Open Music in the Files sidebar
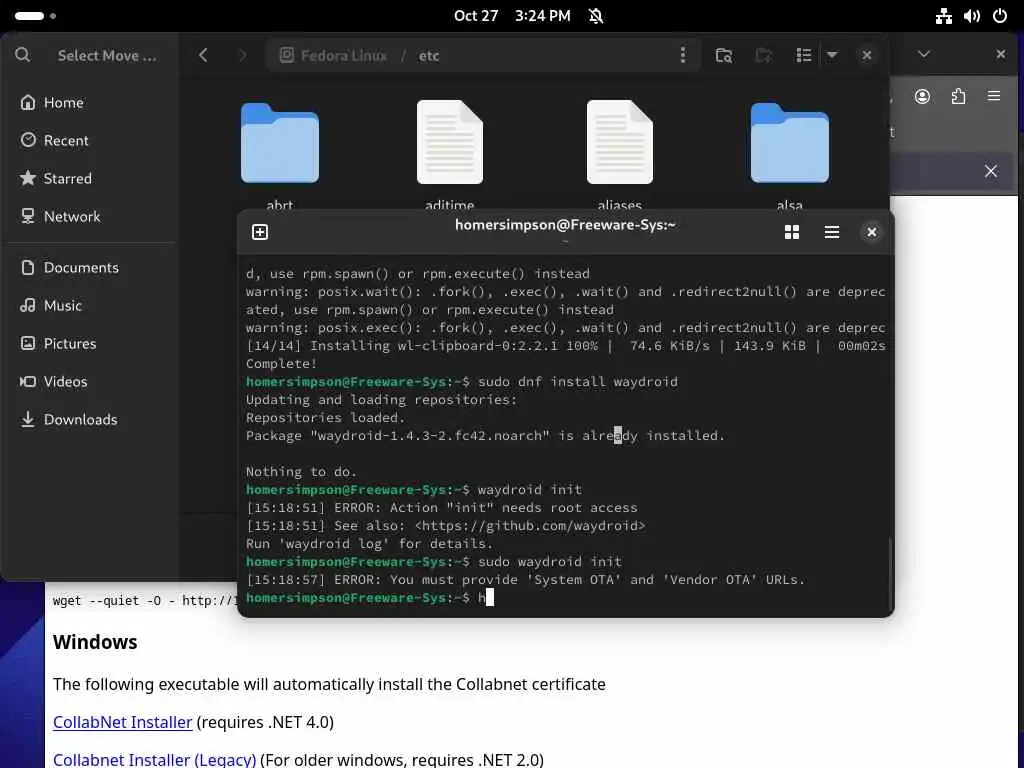The height and width of the screenshot is (768, 1024). 91,306
